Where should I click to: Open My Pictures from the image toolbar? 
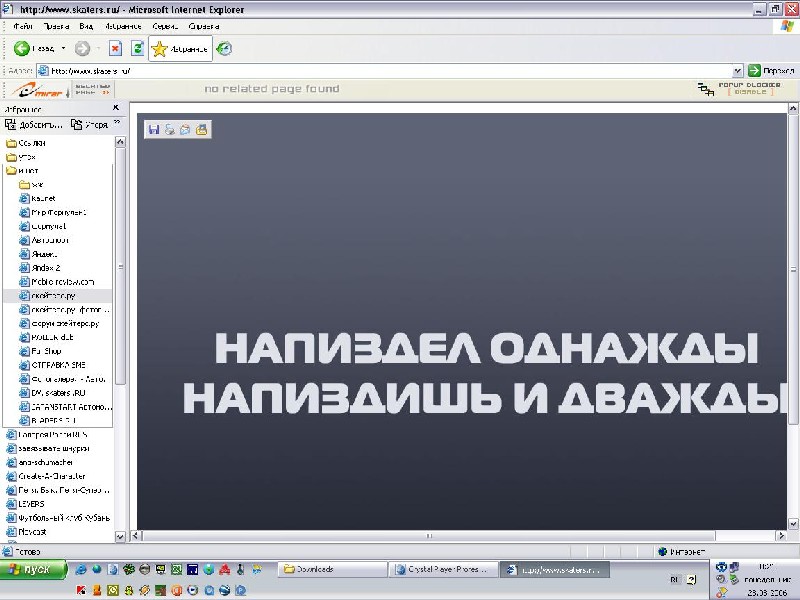coord(202,129)
